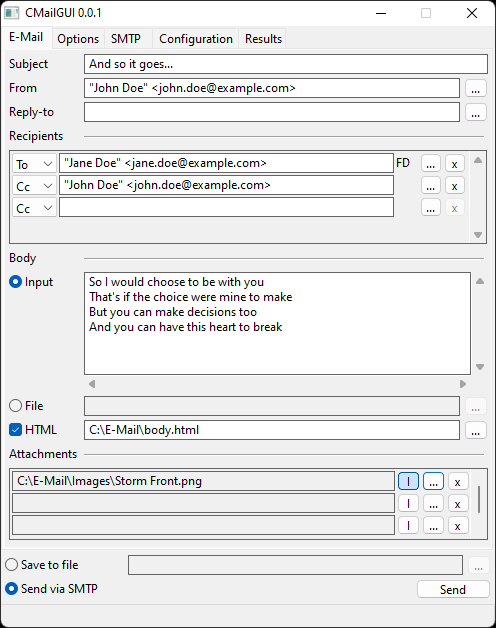
Task: Click the CMailGUI app icon in title bar
Action: pyautogui.click(x=12, y=13)
